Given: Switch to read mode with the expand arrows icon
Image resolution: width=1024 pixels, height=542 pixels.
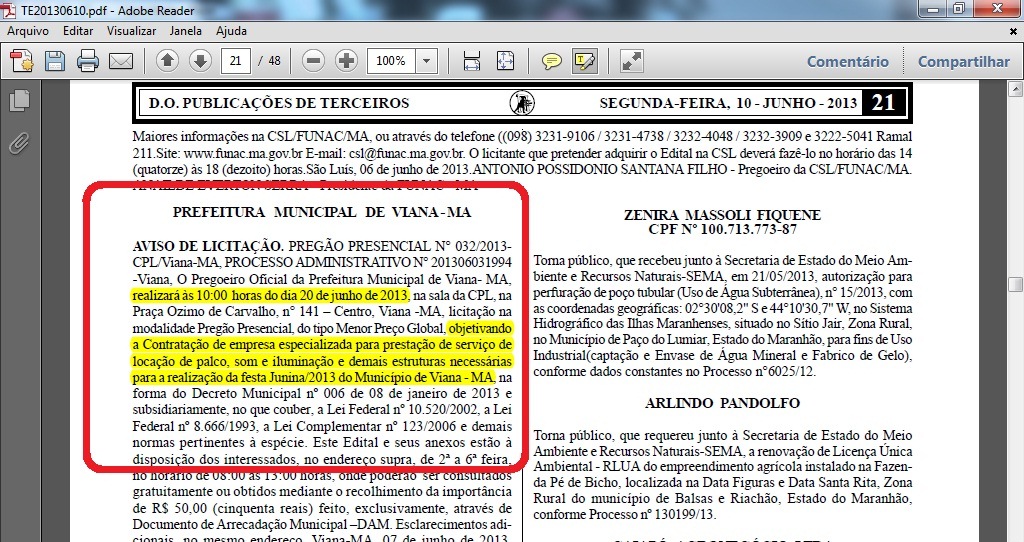Looking at the screenshot, I should [631, 61].
